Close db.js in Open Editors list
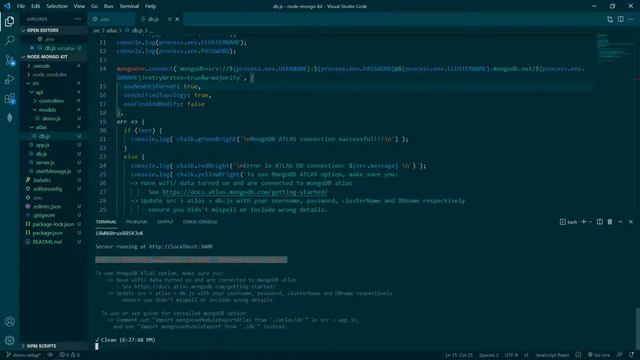 [x=32, y=48]
